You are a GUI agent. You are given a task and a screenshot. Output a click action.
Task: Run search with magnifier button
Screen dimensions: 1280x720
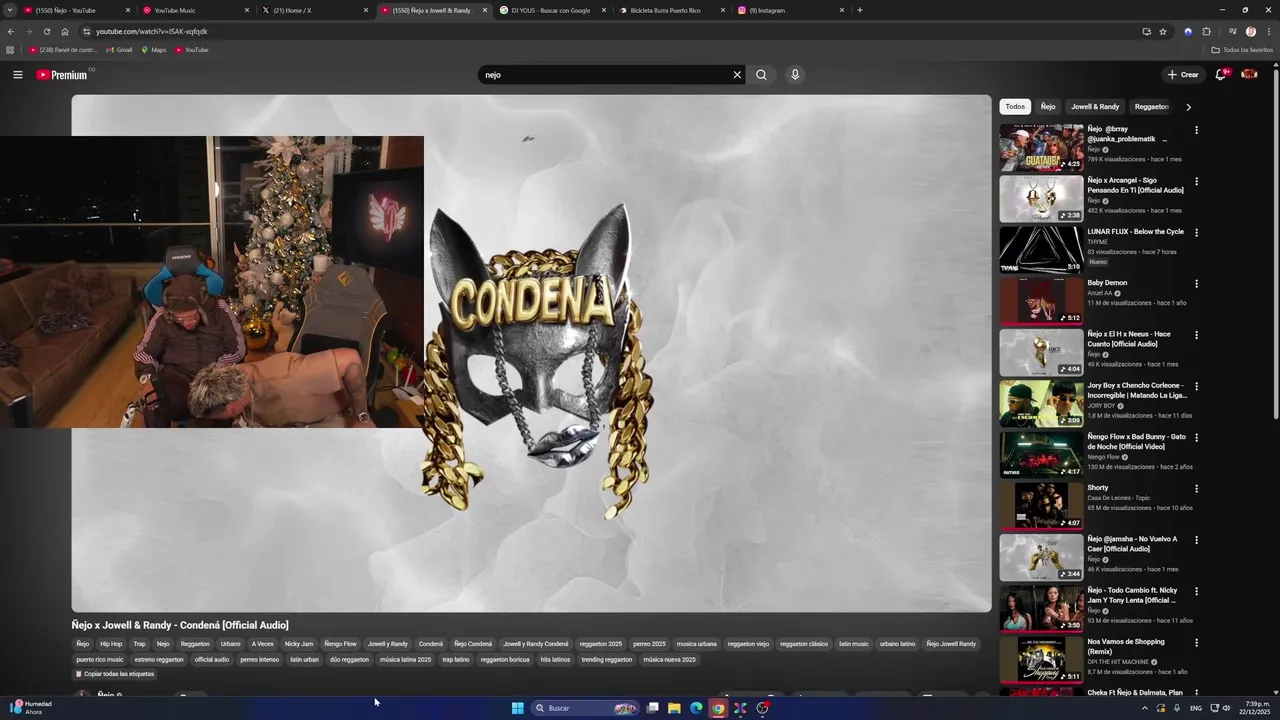[x=761, y=75]
